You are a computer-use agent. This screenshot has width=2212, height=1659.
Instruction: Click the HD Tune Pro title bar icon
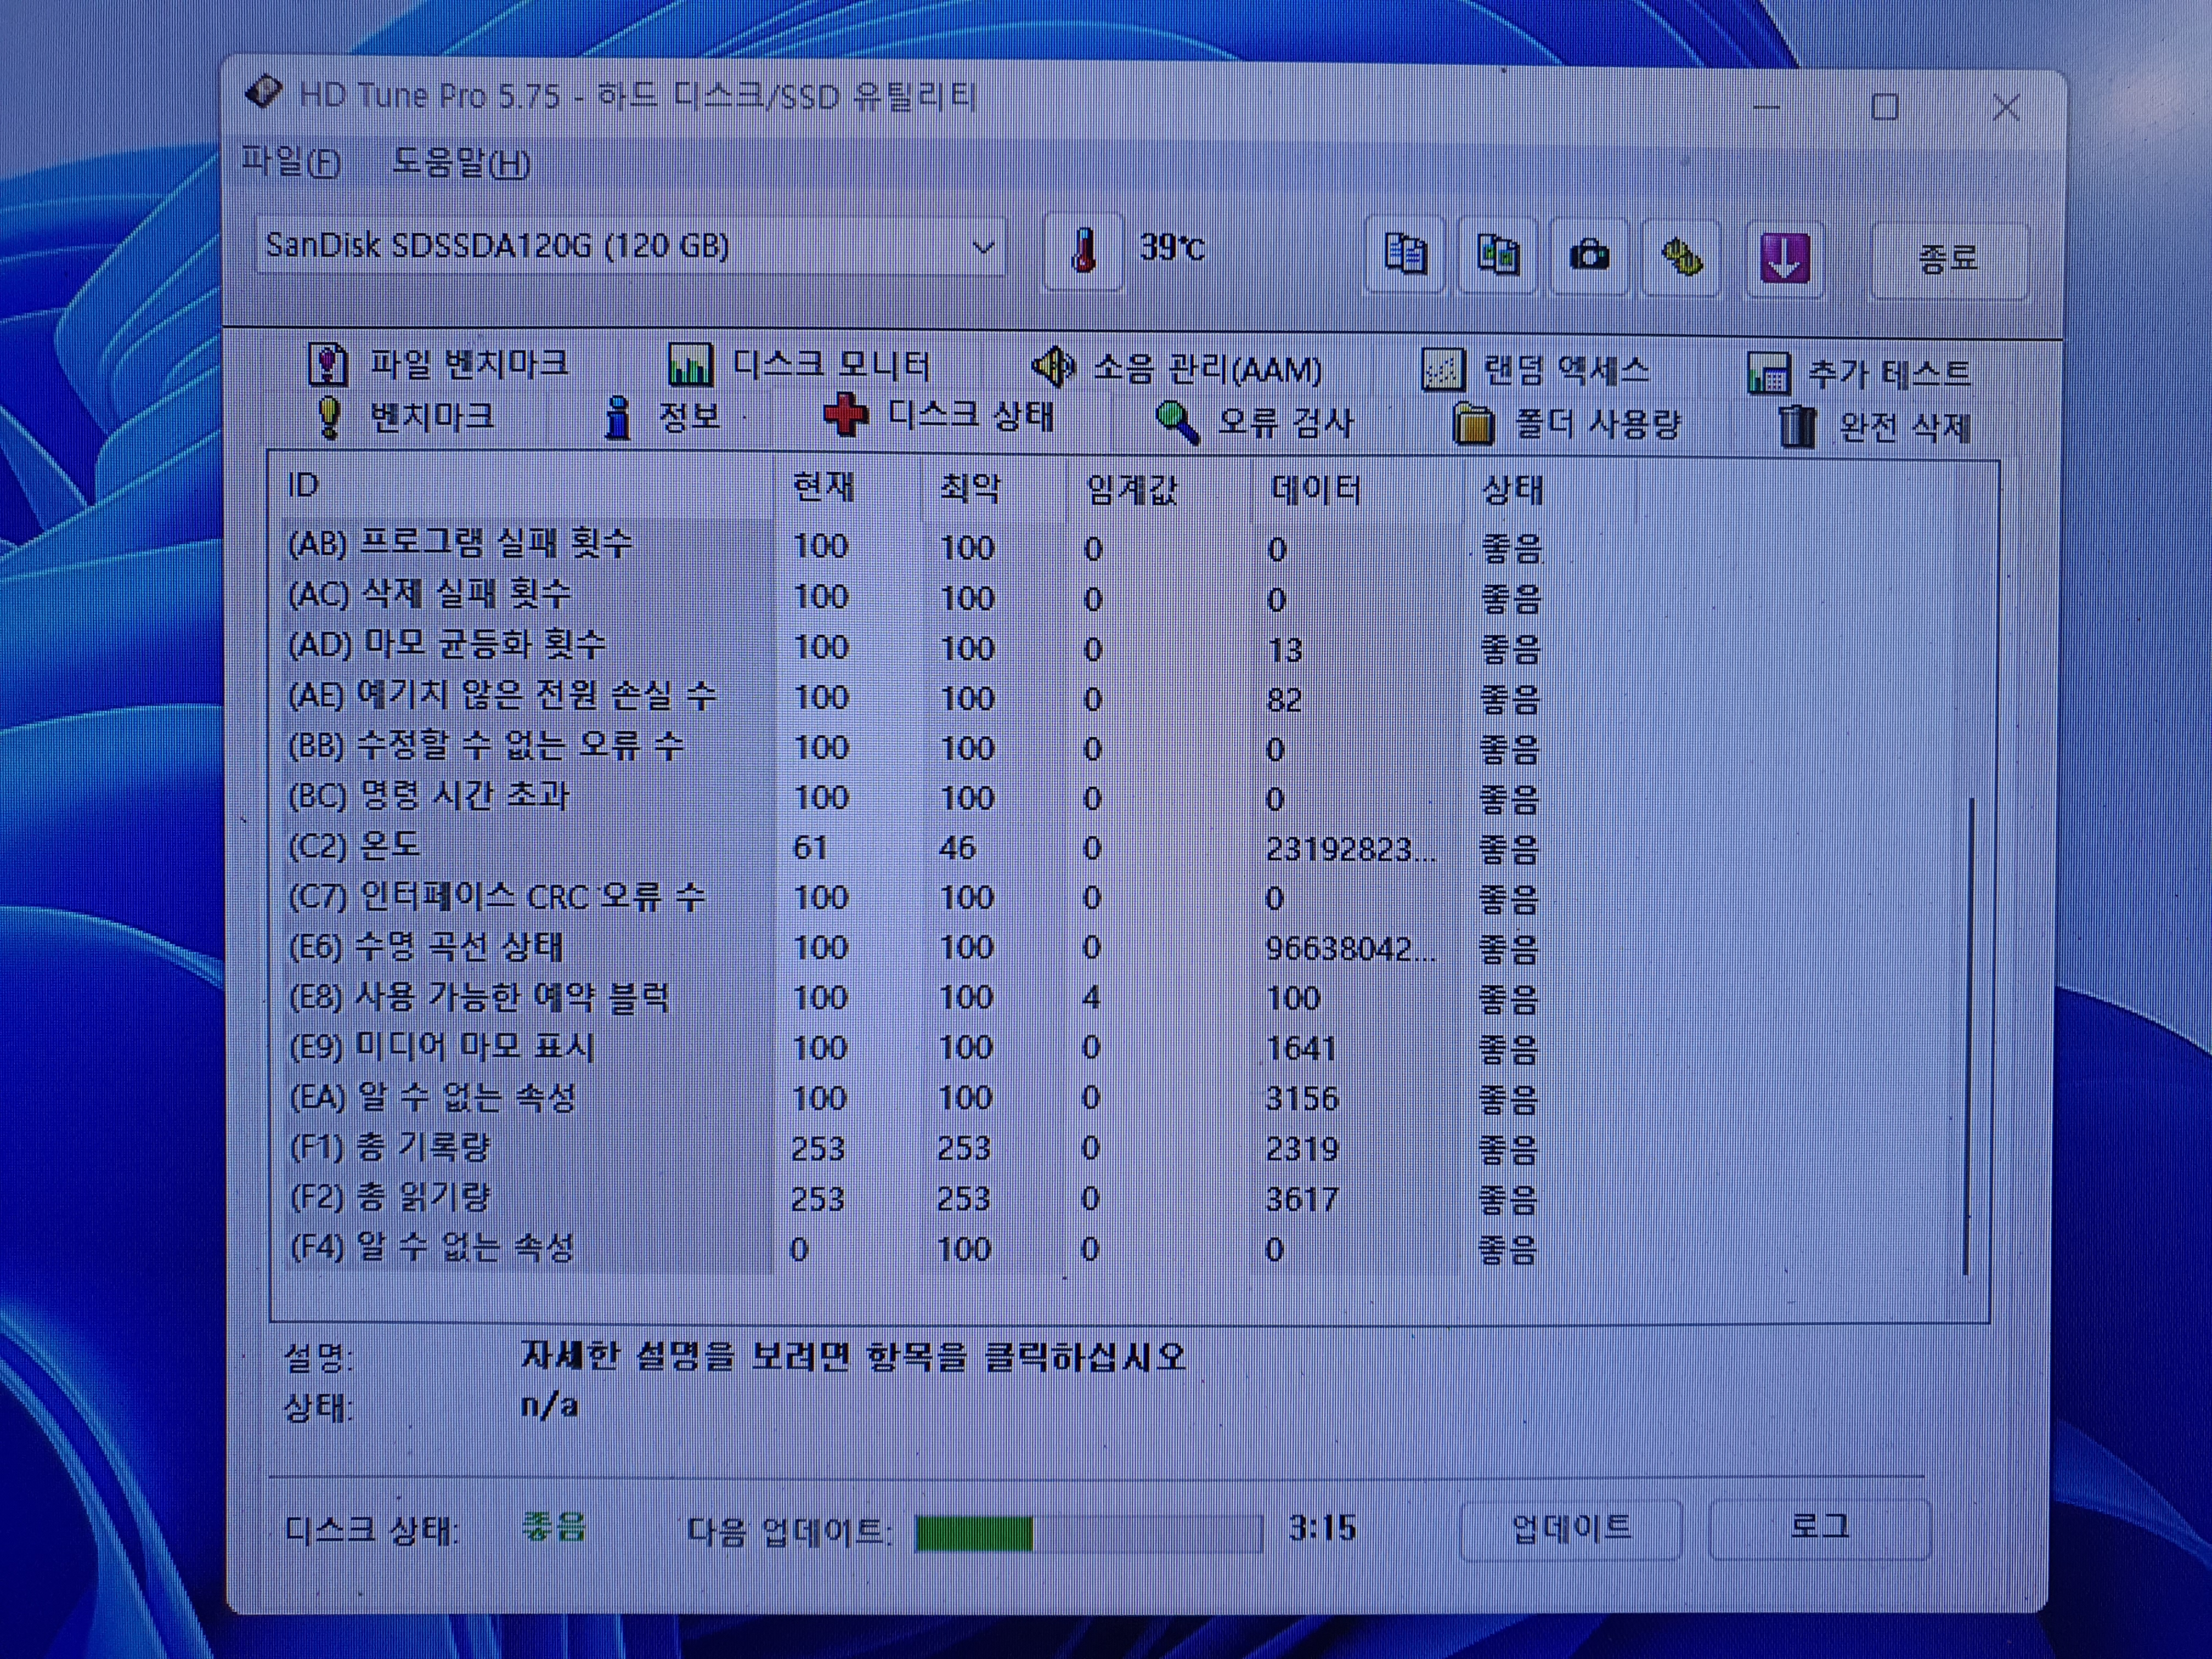click(263, 92)
